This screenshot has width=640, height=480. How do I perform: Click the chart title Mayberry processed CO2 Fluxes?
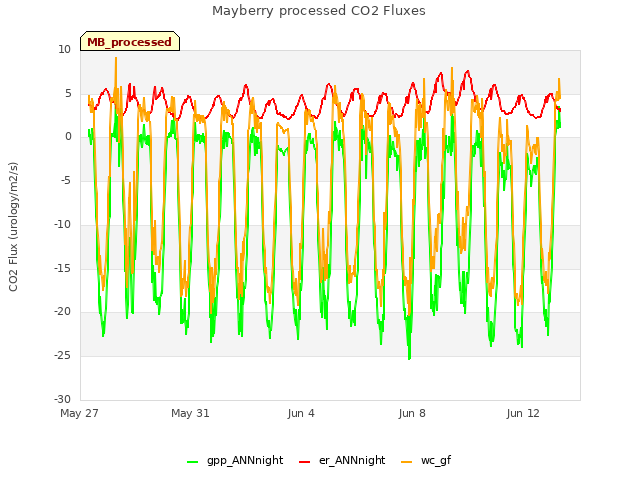pyautogui.click(x=319, y=11)
